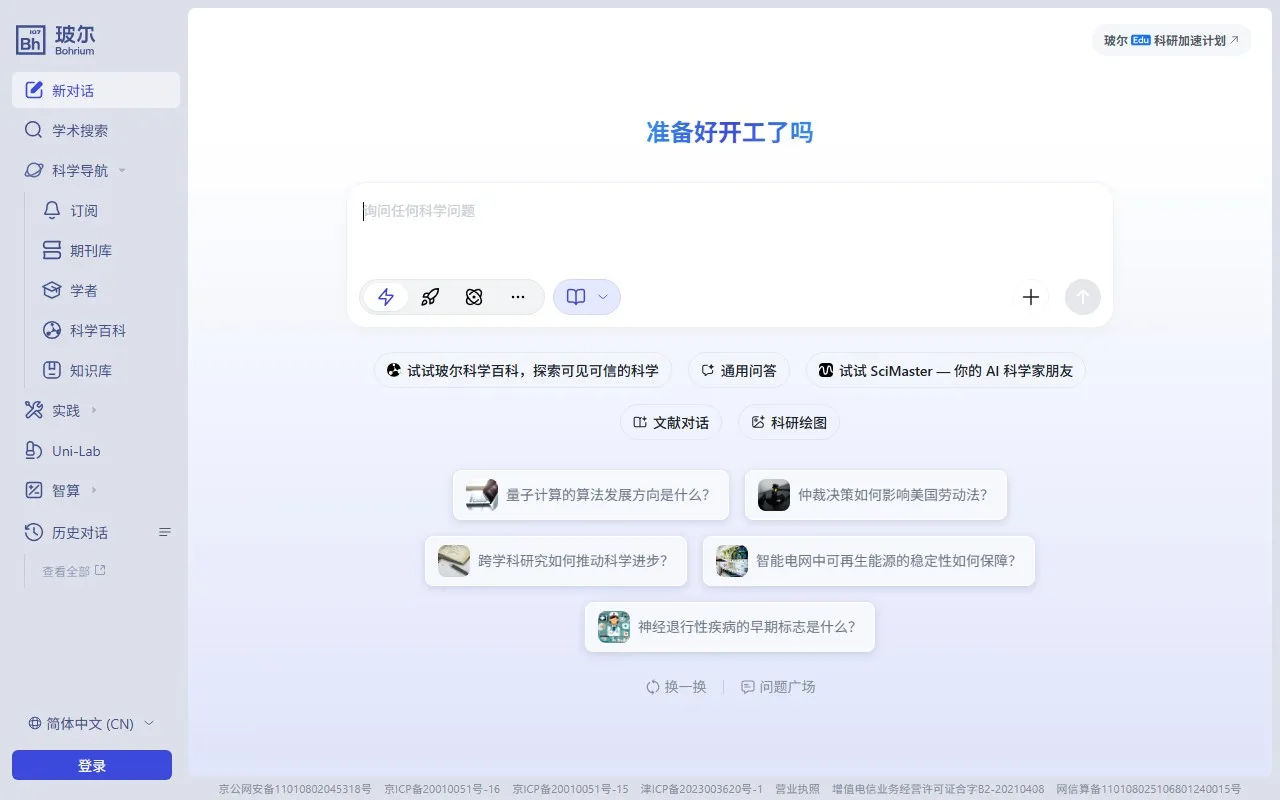
Task: Open more modes via the ellipsis icon
Action: pyautogui.click(x=518, y=297)
